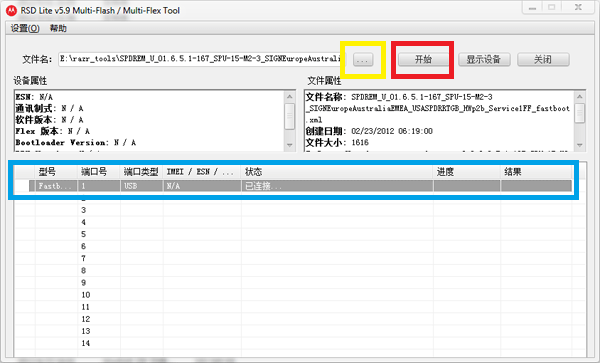Click the 显示设备 button
Viewport: 600px width, 363px height.
pyautogui.click(x=484, y=59)
